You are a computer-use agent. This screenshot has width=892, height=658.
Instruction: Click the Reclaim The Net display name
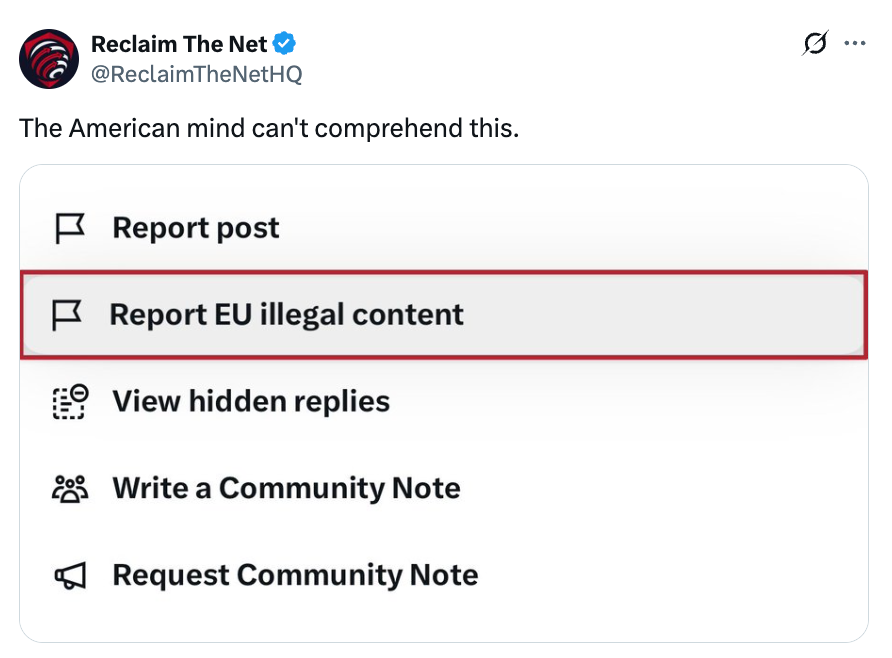pos(178,43)
